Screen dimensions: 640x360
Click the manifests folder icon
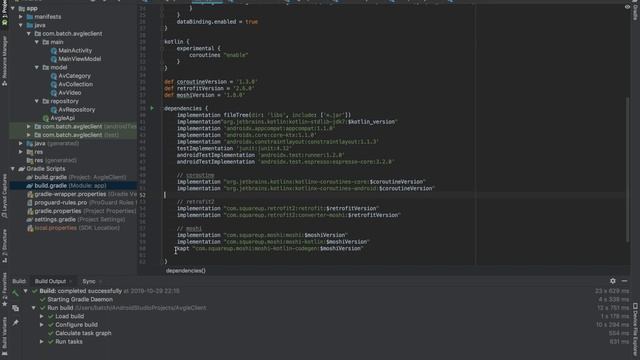pyautogui.click(x=30, y=17)
